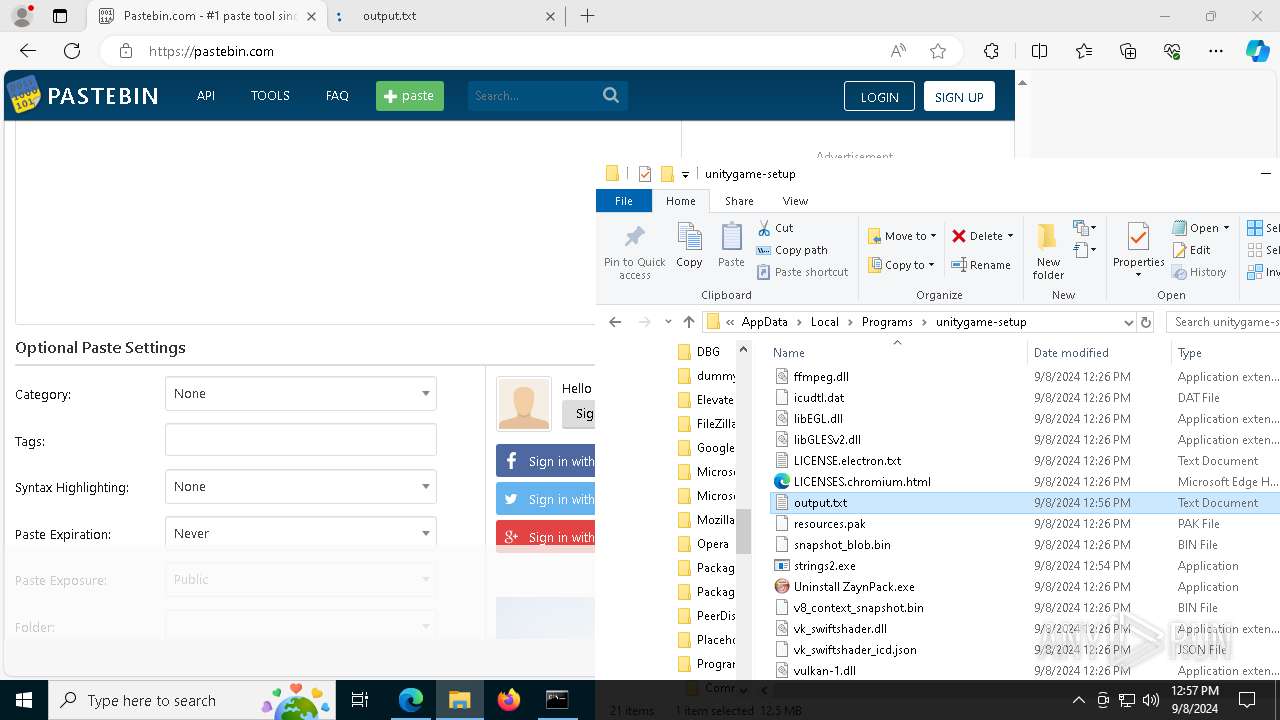
Task: Open Edge settings and more menu
Action: click(1216, 51)
